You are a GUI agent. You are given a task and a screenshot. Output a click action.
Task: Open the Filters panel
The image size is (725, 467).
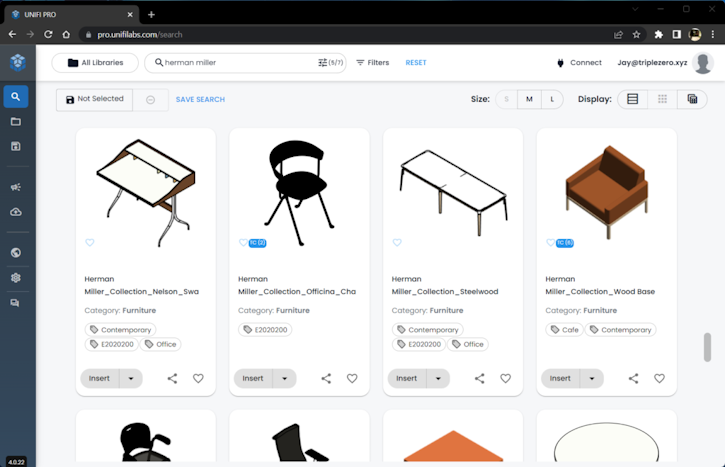pos(373,62)
